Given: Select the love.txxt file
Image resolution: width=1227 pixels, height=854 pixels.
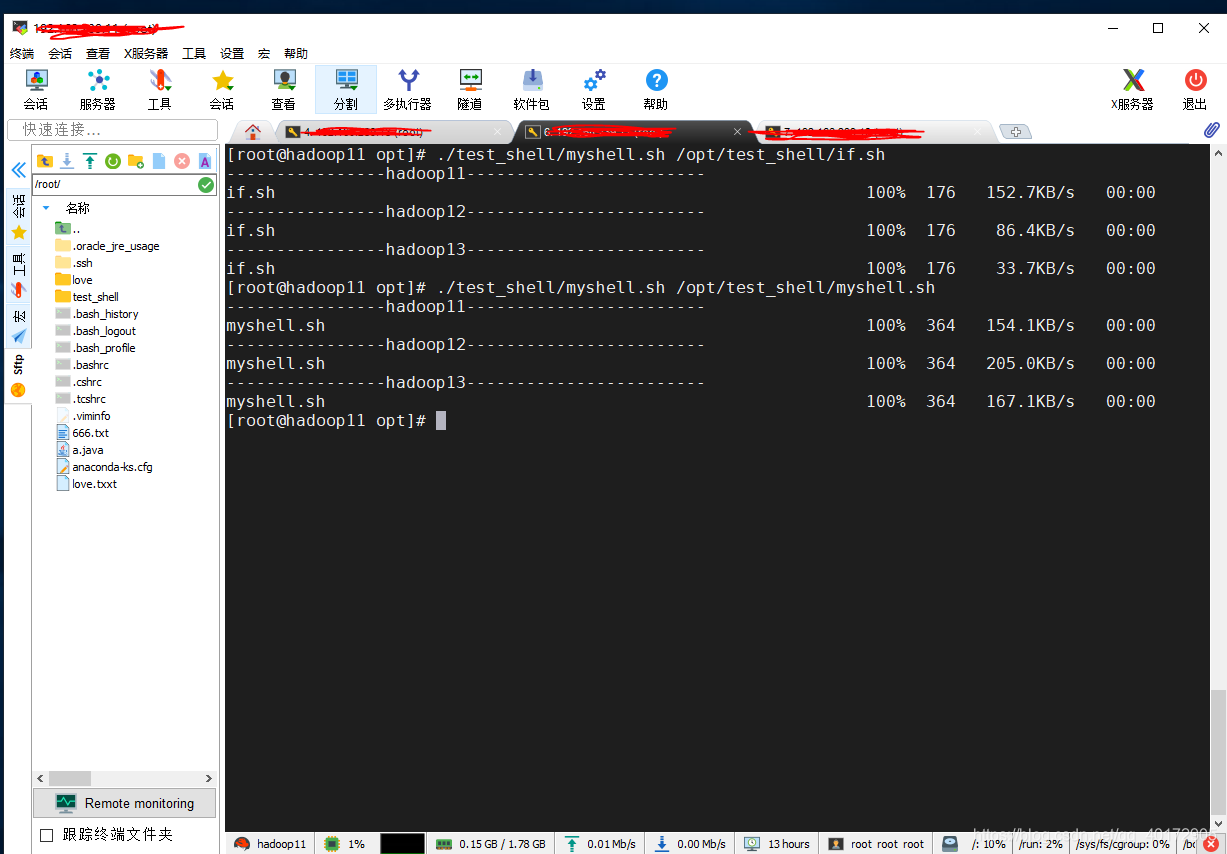Looking at the screenshot, I should (x=86, y=484).
